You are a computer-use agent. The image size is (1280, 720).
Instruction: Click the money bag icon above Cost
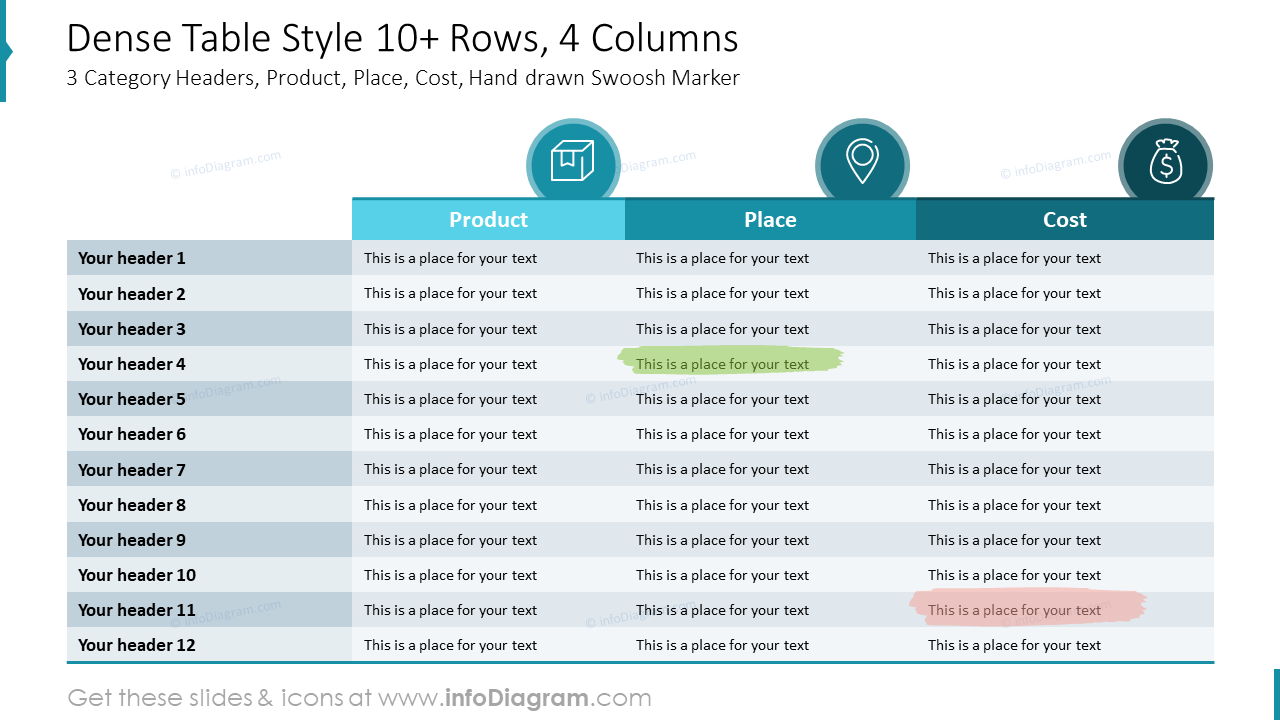[1165, 162]
